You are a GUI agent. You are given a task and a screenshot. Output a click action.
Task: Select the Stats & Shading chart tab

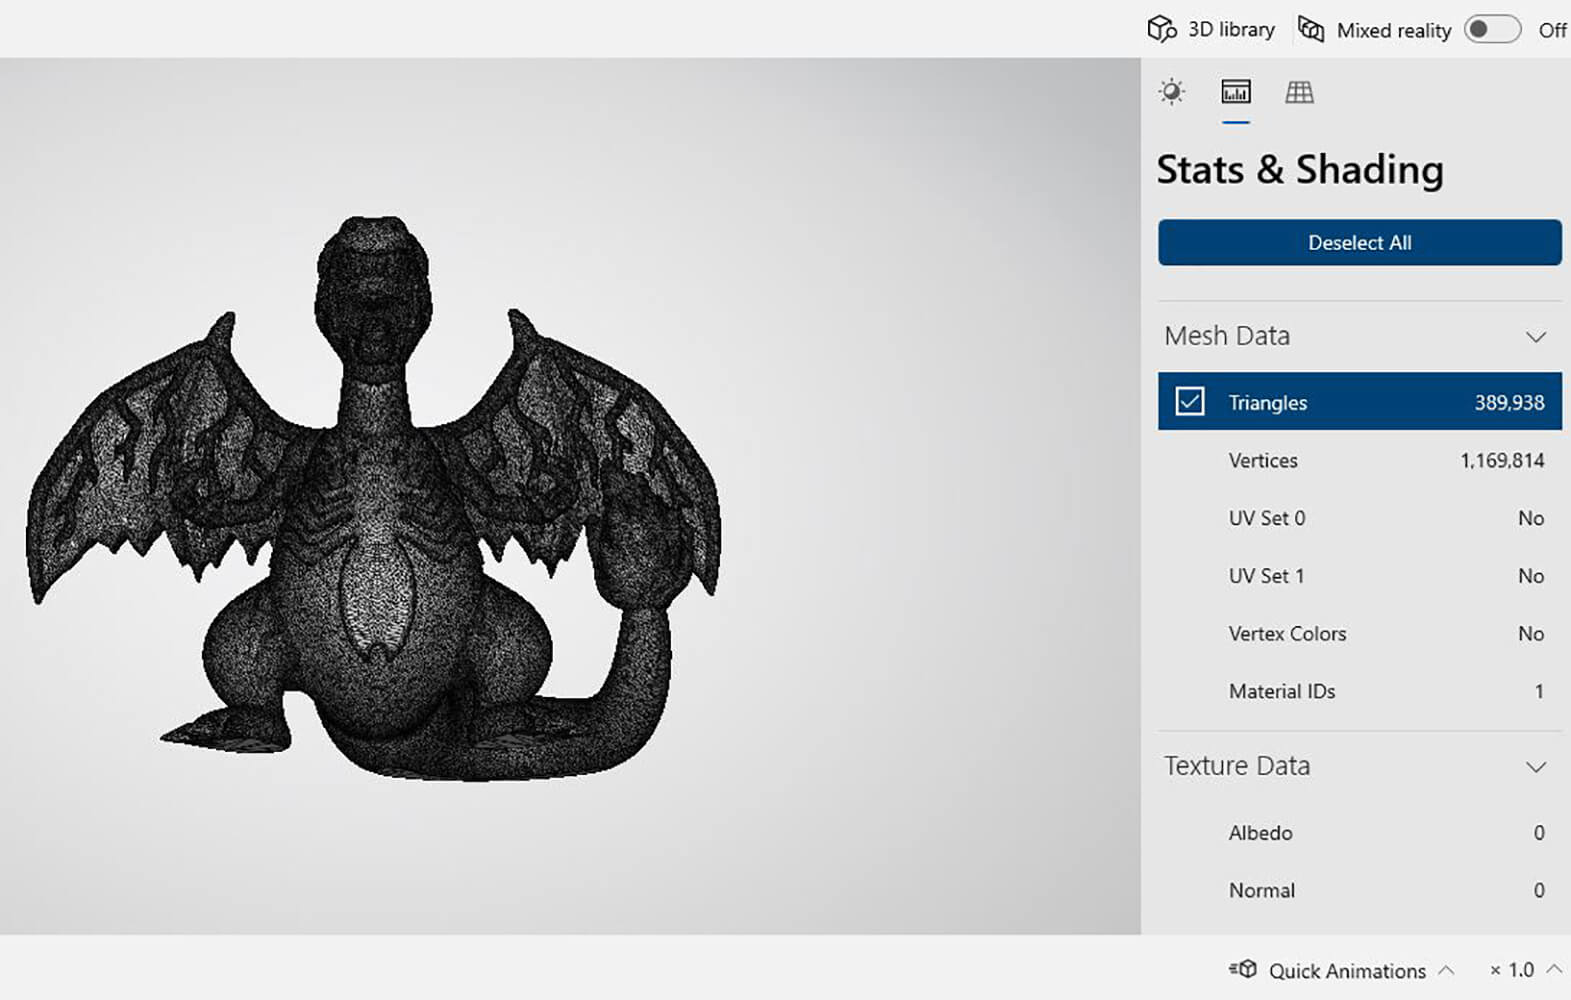coord(1236,92)
